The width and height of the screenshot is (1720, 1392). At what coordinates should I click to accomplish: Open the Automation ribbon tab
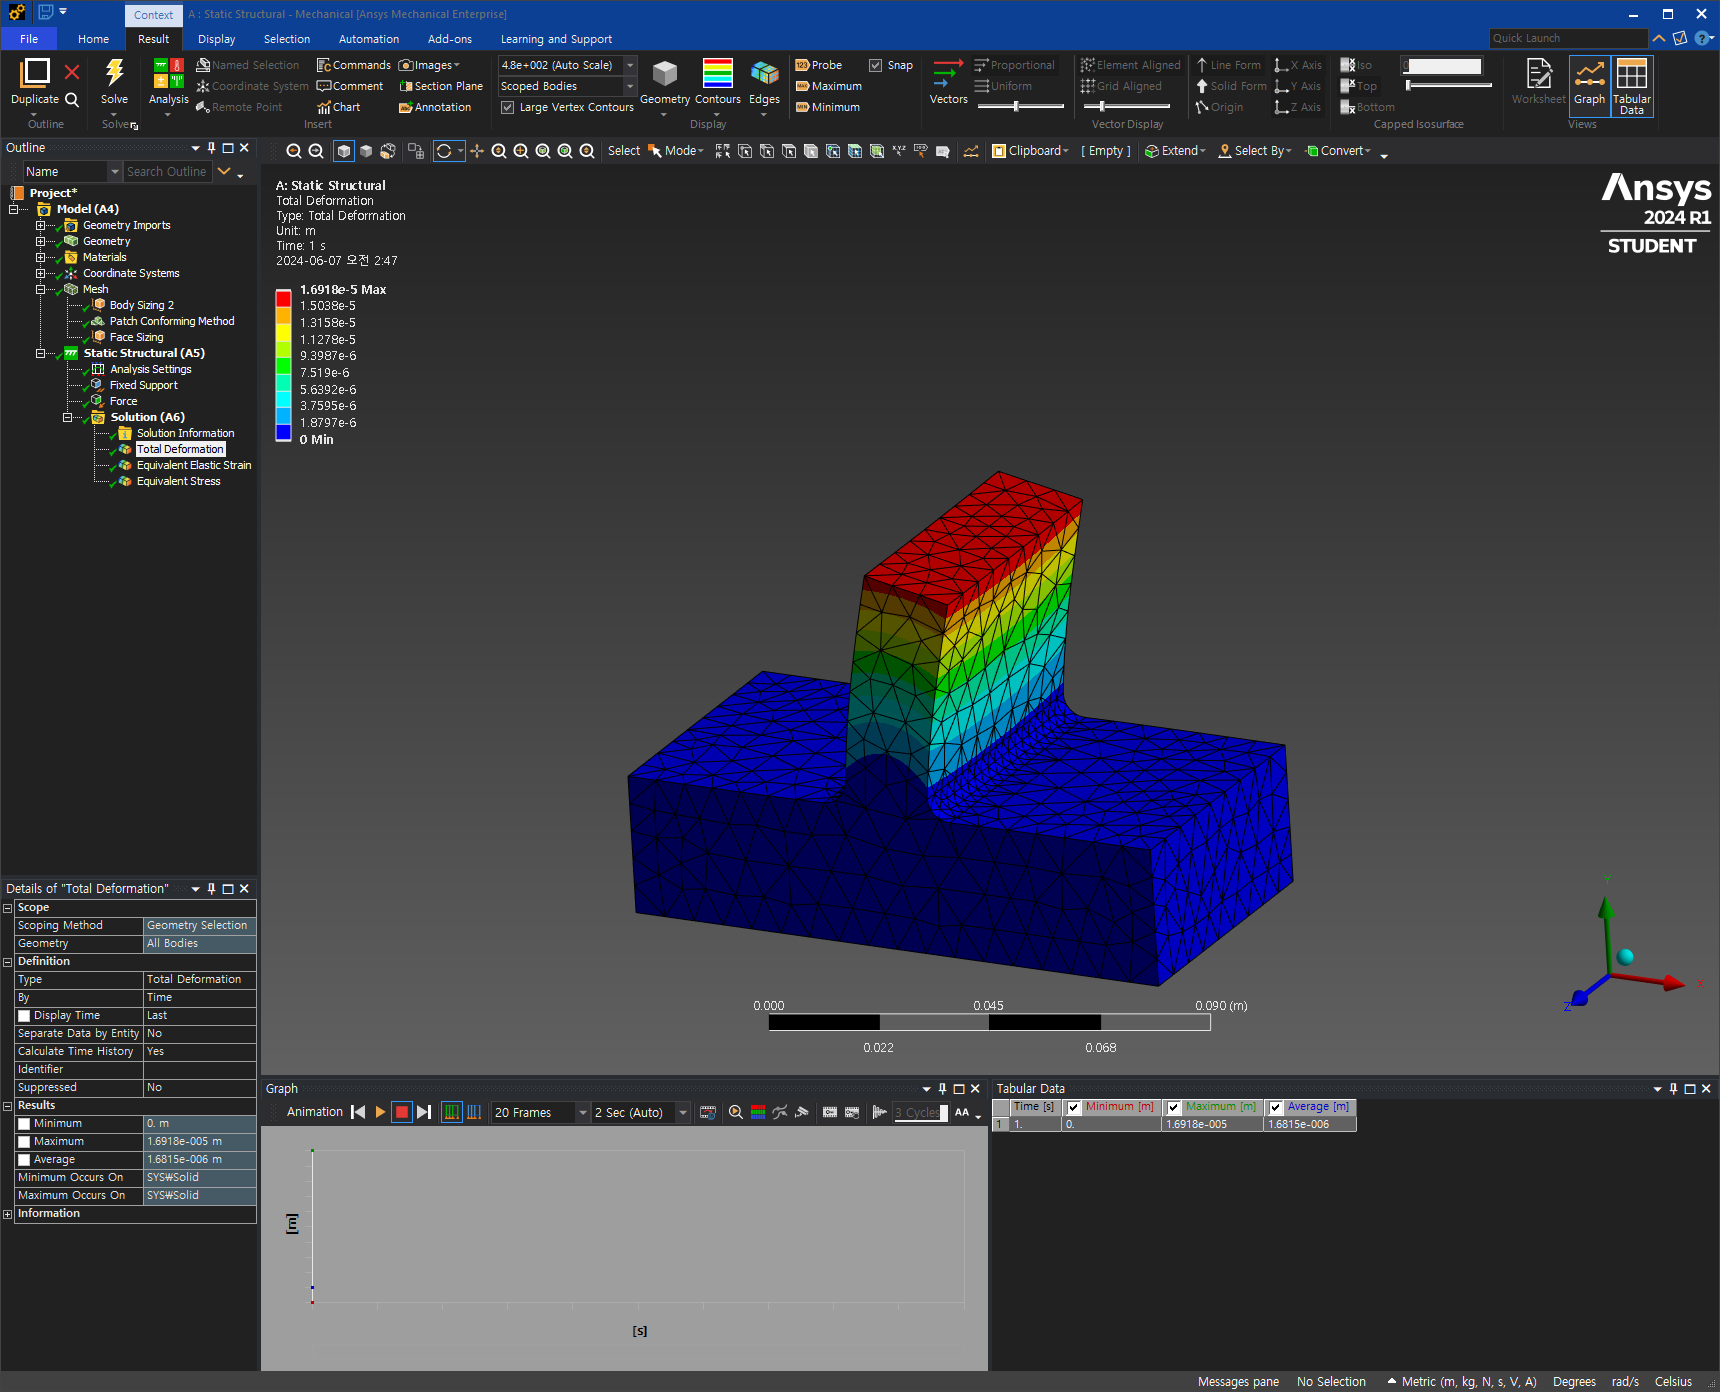(369, 39)
